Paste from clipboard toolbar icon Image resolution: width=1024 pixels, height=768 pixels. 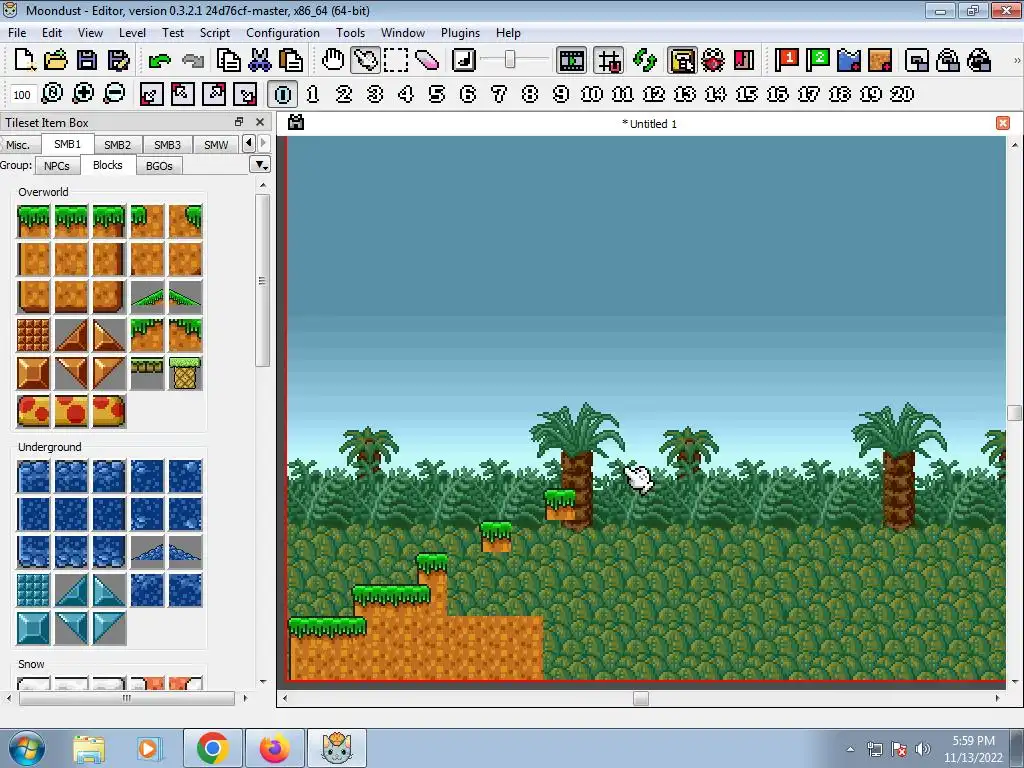[x=291, y=60]
